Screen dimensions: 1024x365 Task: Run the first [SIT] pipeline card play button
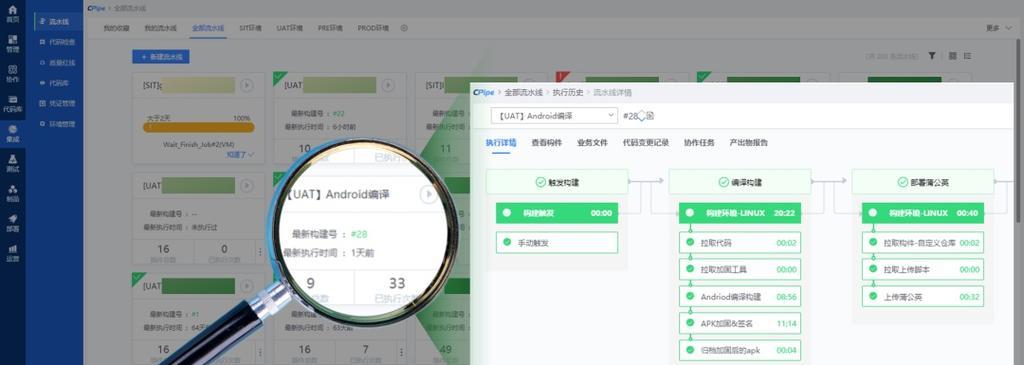[x=246, y=85]
